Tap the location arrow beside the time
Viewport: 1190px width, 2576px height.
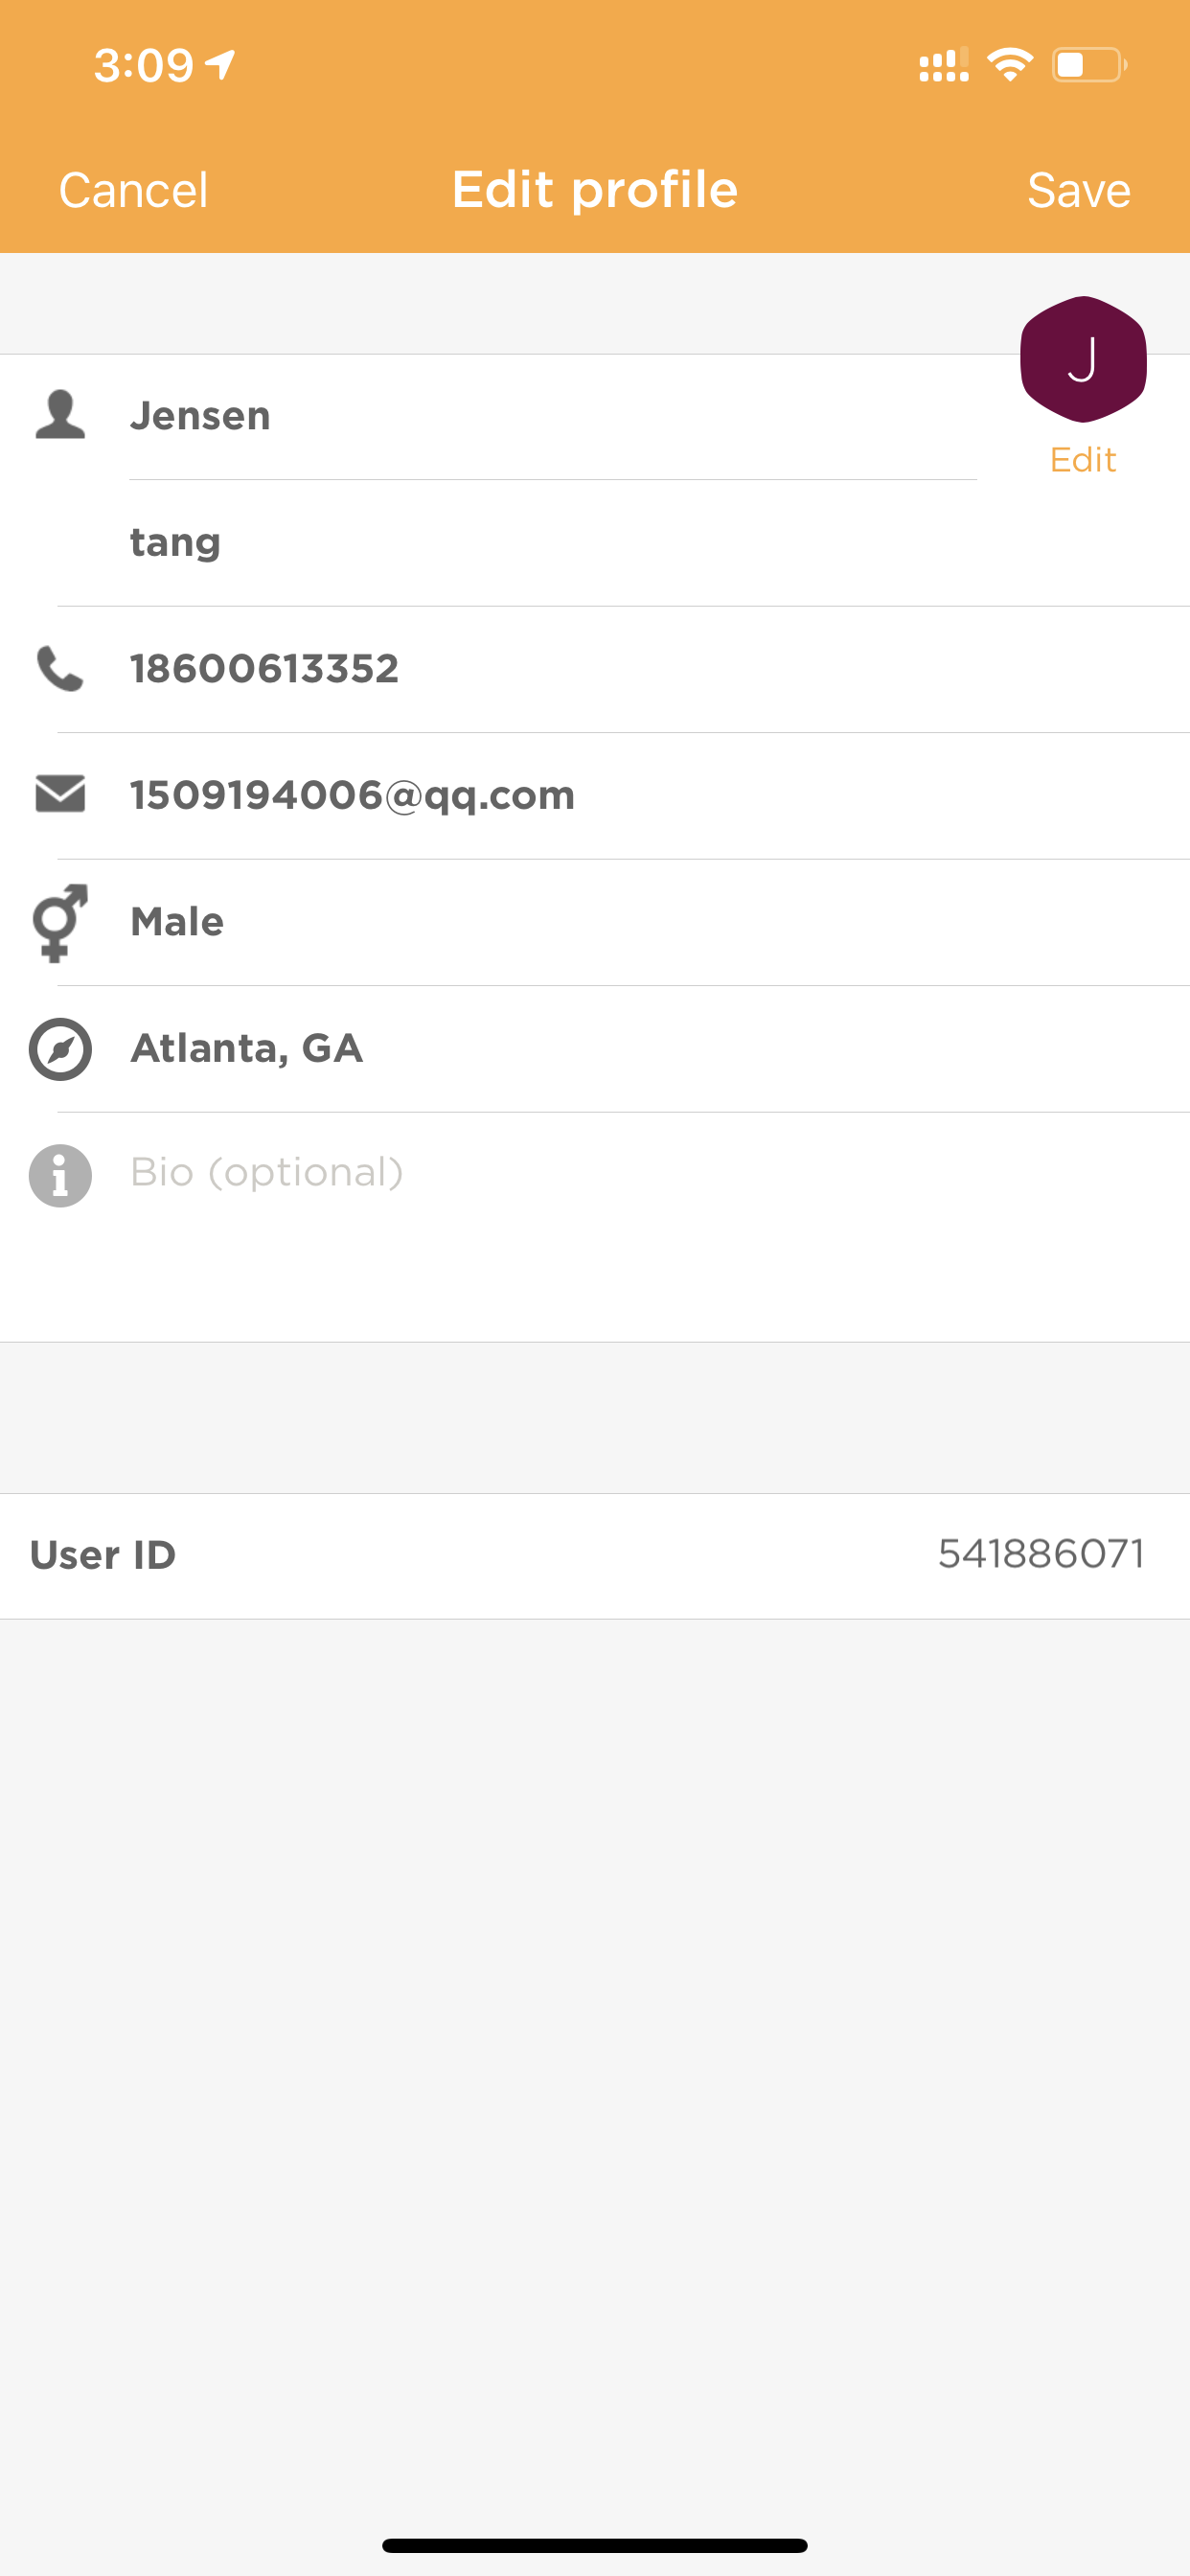click(221, 65)
